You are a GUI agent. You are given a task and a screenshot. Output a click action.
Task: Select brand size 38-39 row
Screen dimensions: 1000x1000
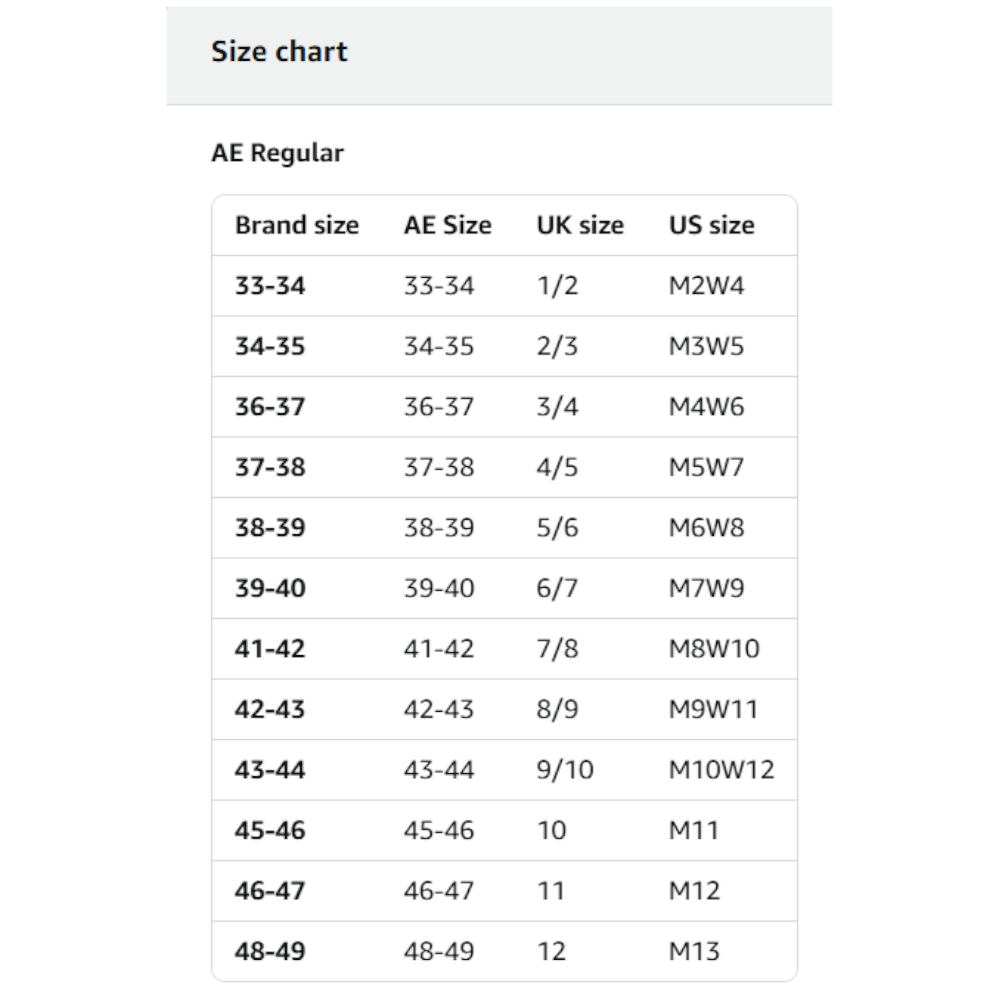pyautogui.click(x=504, y=528)
